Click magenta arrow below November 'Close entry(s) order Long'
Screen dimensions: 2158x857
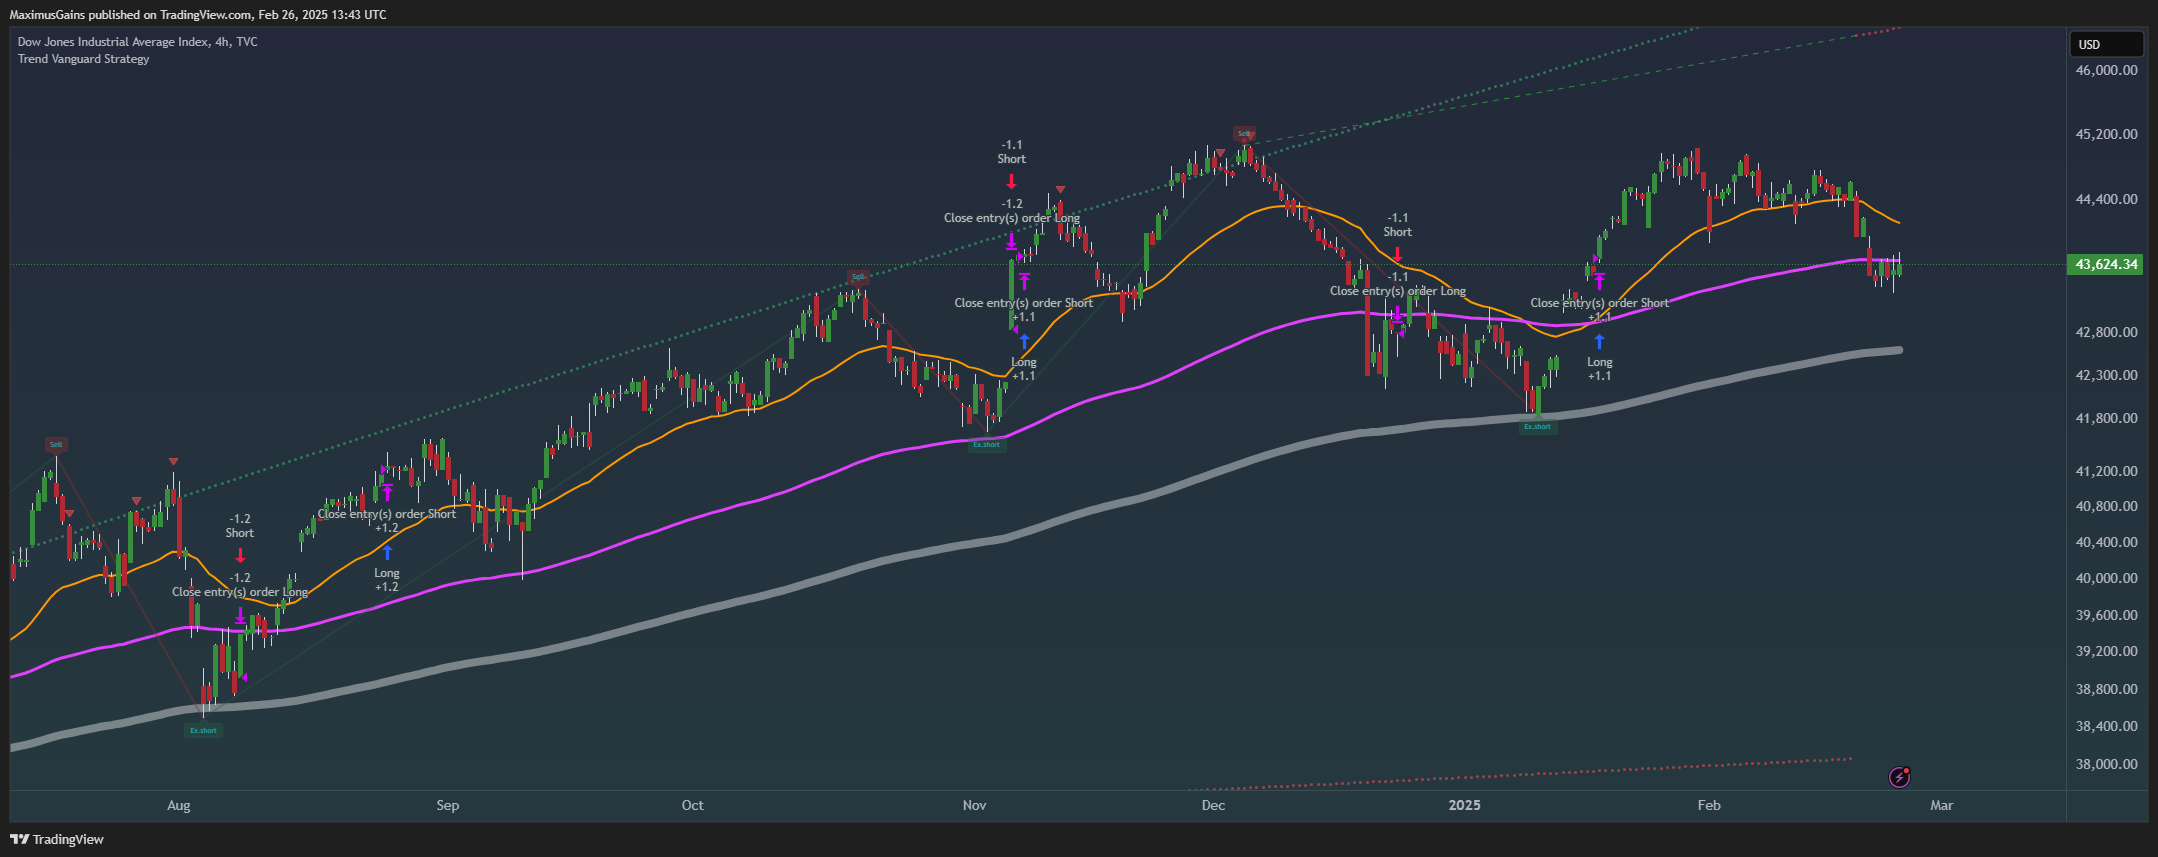pyautogui.click(x=1011, y=241)
